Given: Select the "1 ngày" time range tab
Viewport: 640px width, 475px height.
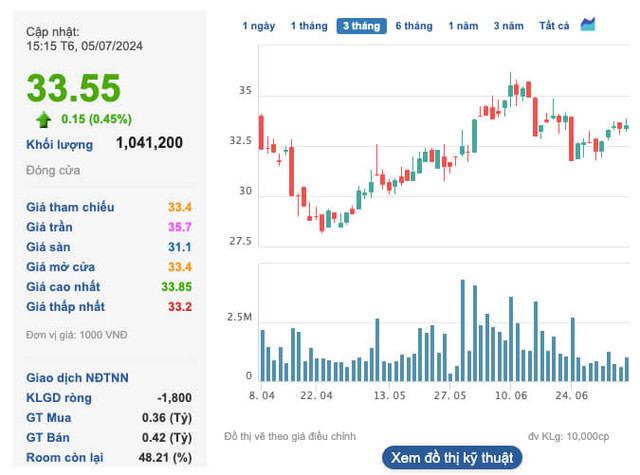Looking at the screenshot, I should click(x=260, y=26).
